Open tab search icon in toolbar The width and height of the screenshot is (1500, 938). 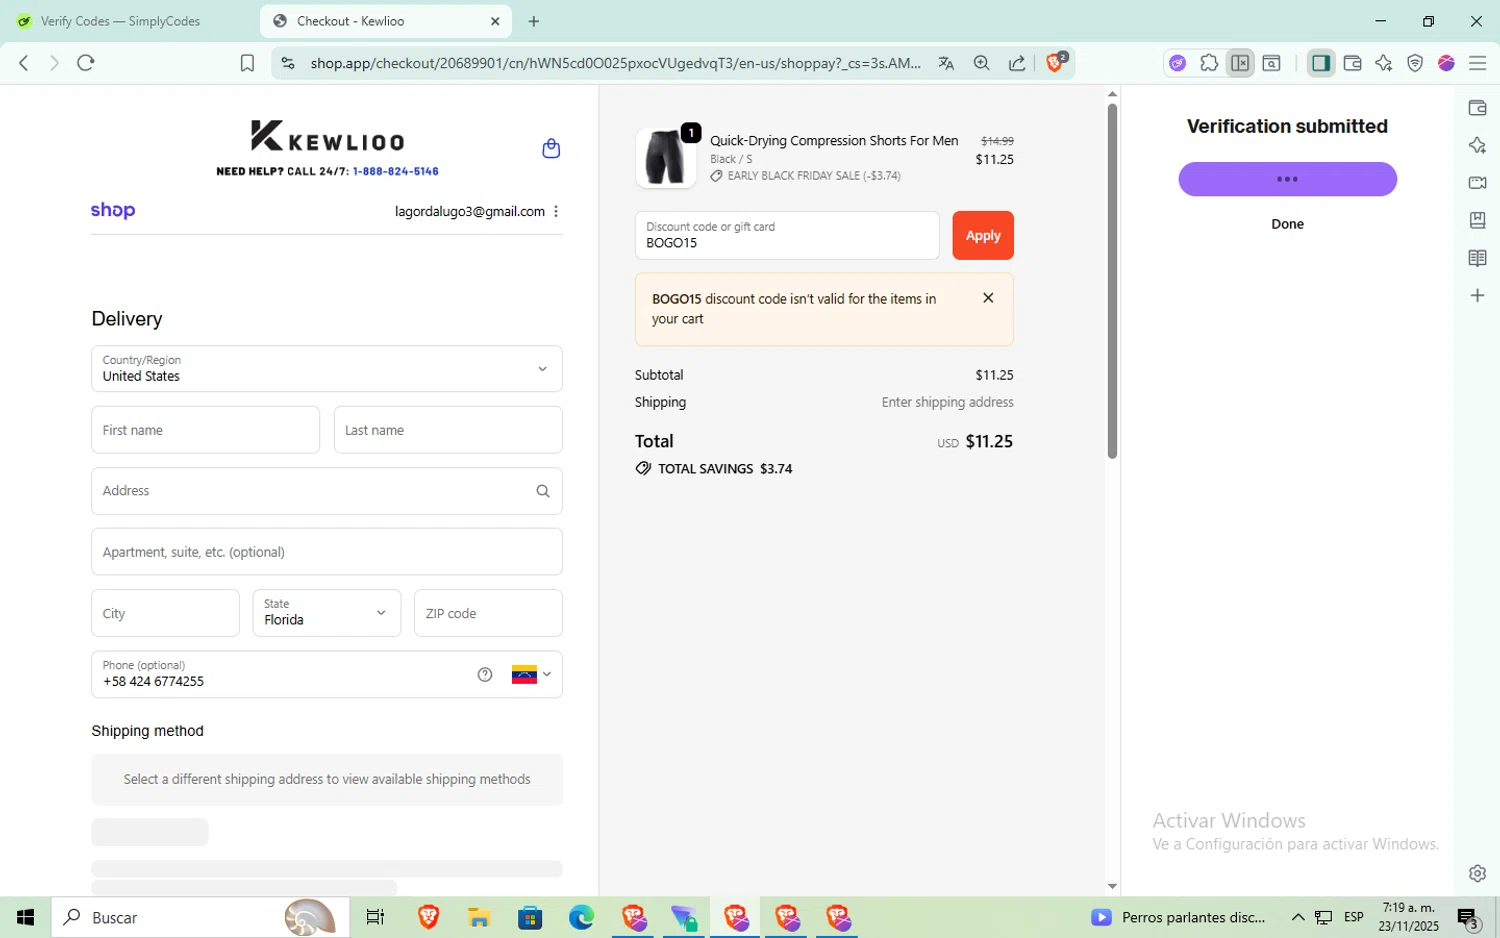(1271, 63)
